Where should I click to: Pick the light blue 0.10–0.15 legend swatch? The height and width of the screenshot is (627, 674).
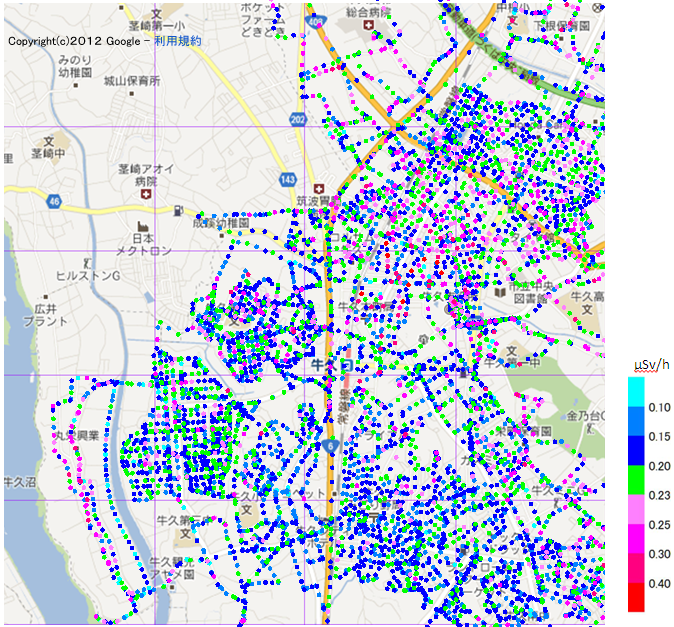point(636,422)
